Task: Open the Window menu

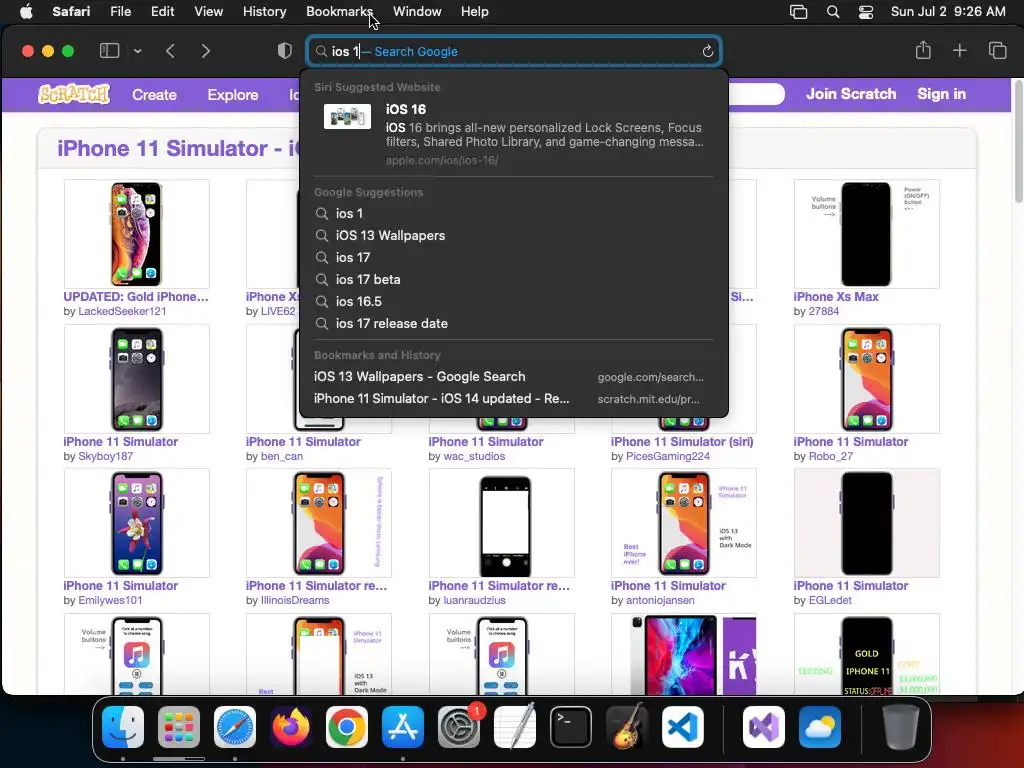Action: click(417, 12)
